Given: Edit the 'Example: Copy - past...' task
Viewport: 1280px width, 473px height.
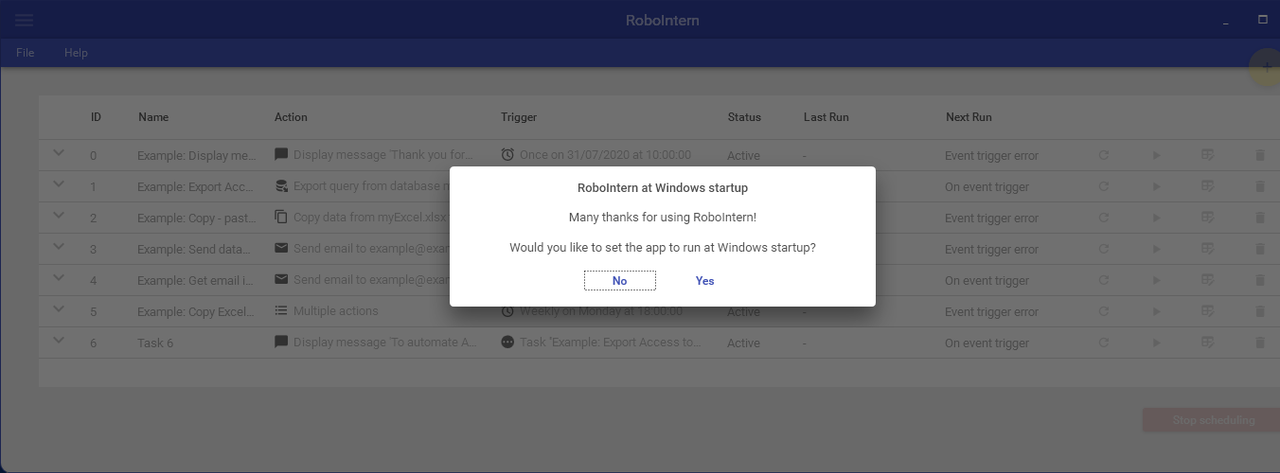Looking at the screenshot, I should pyautogui.click(x=1208, y=217).
